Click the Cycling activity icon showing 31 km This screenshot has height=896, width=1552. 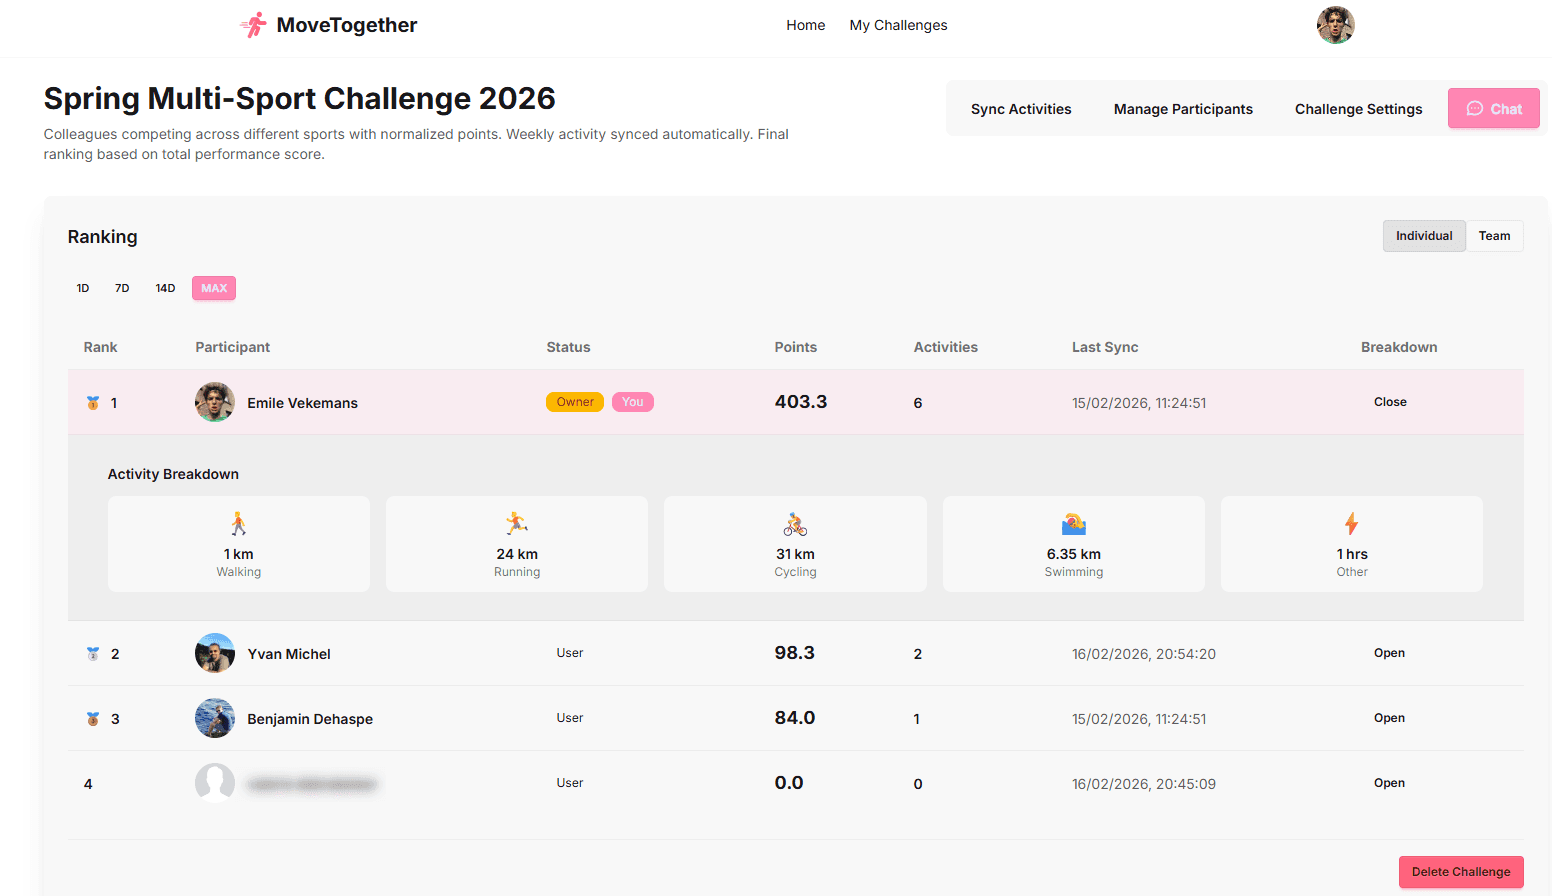click(x=794, y=523)
